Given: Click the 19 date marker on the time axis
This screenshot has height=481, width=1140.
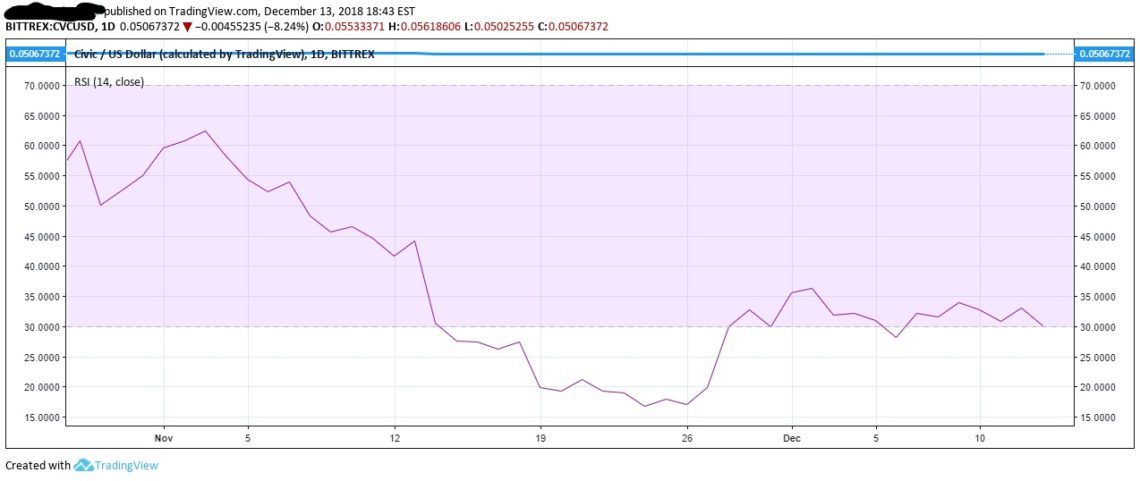Looking at the screenshot, I should [540, 438].
